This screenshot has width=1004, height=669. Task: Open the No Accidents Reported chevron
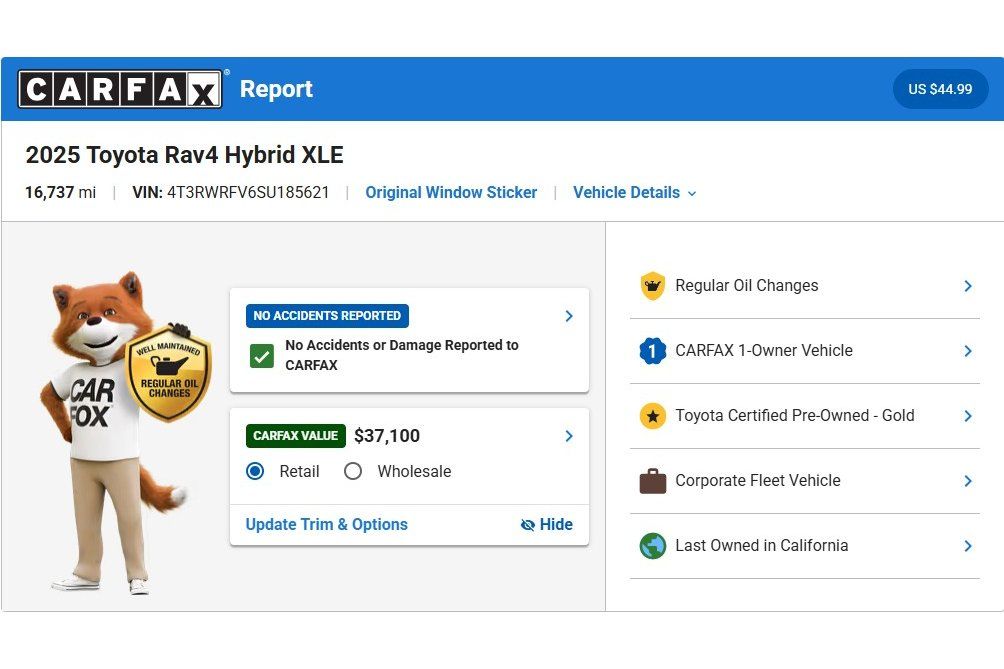(x=569, y=316)
